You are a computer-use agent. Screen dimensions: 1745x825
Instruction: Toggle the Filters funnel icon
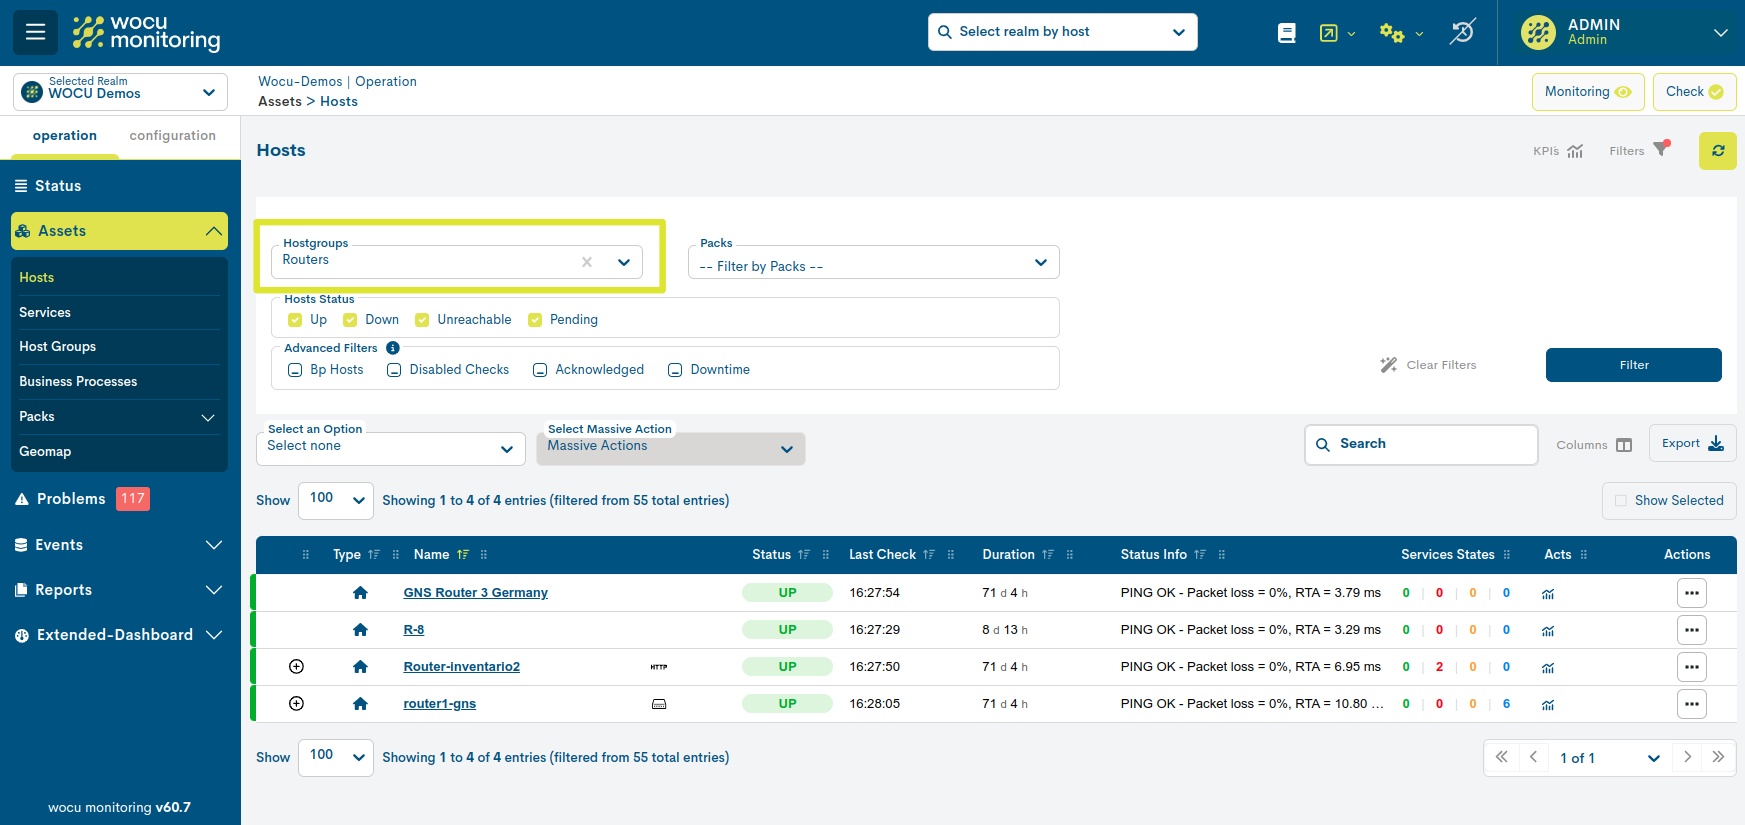1661,148
